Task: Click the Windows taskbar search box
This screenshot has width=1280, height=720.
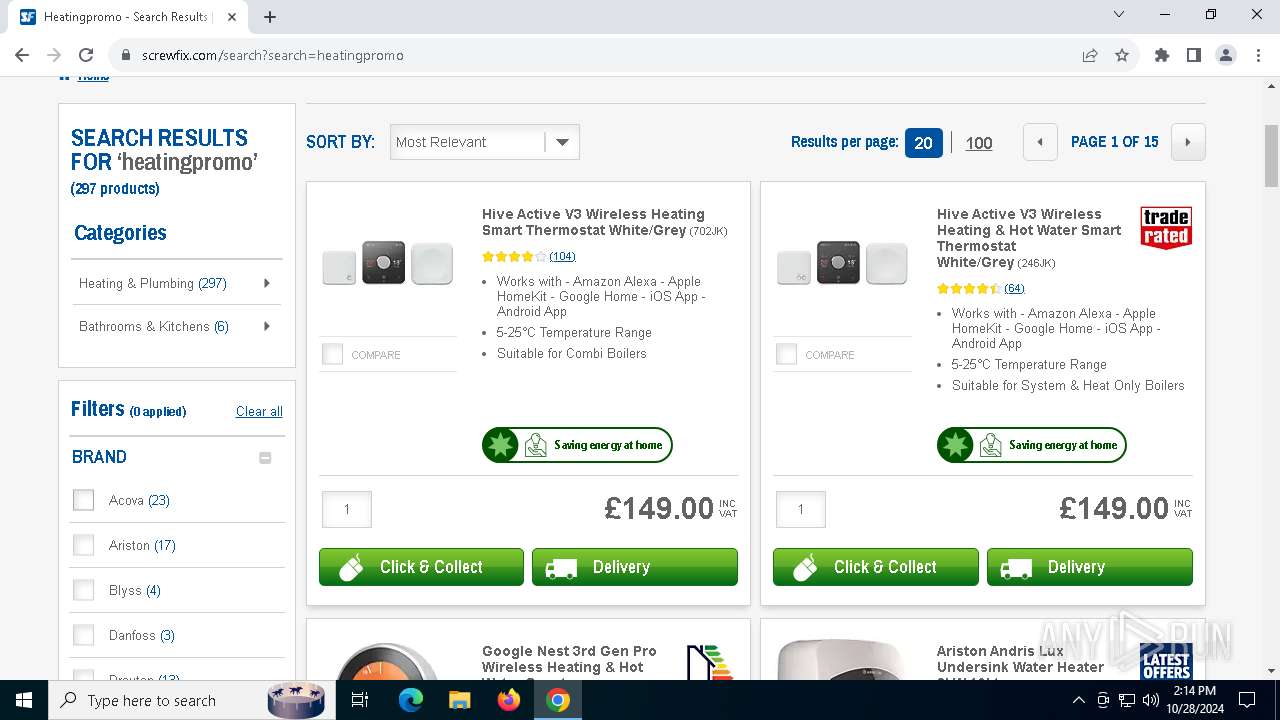Action: [x=190, y=700]
